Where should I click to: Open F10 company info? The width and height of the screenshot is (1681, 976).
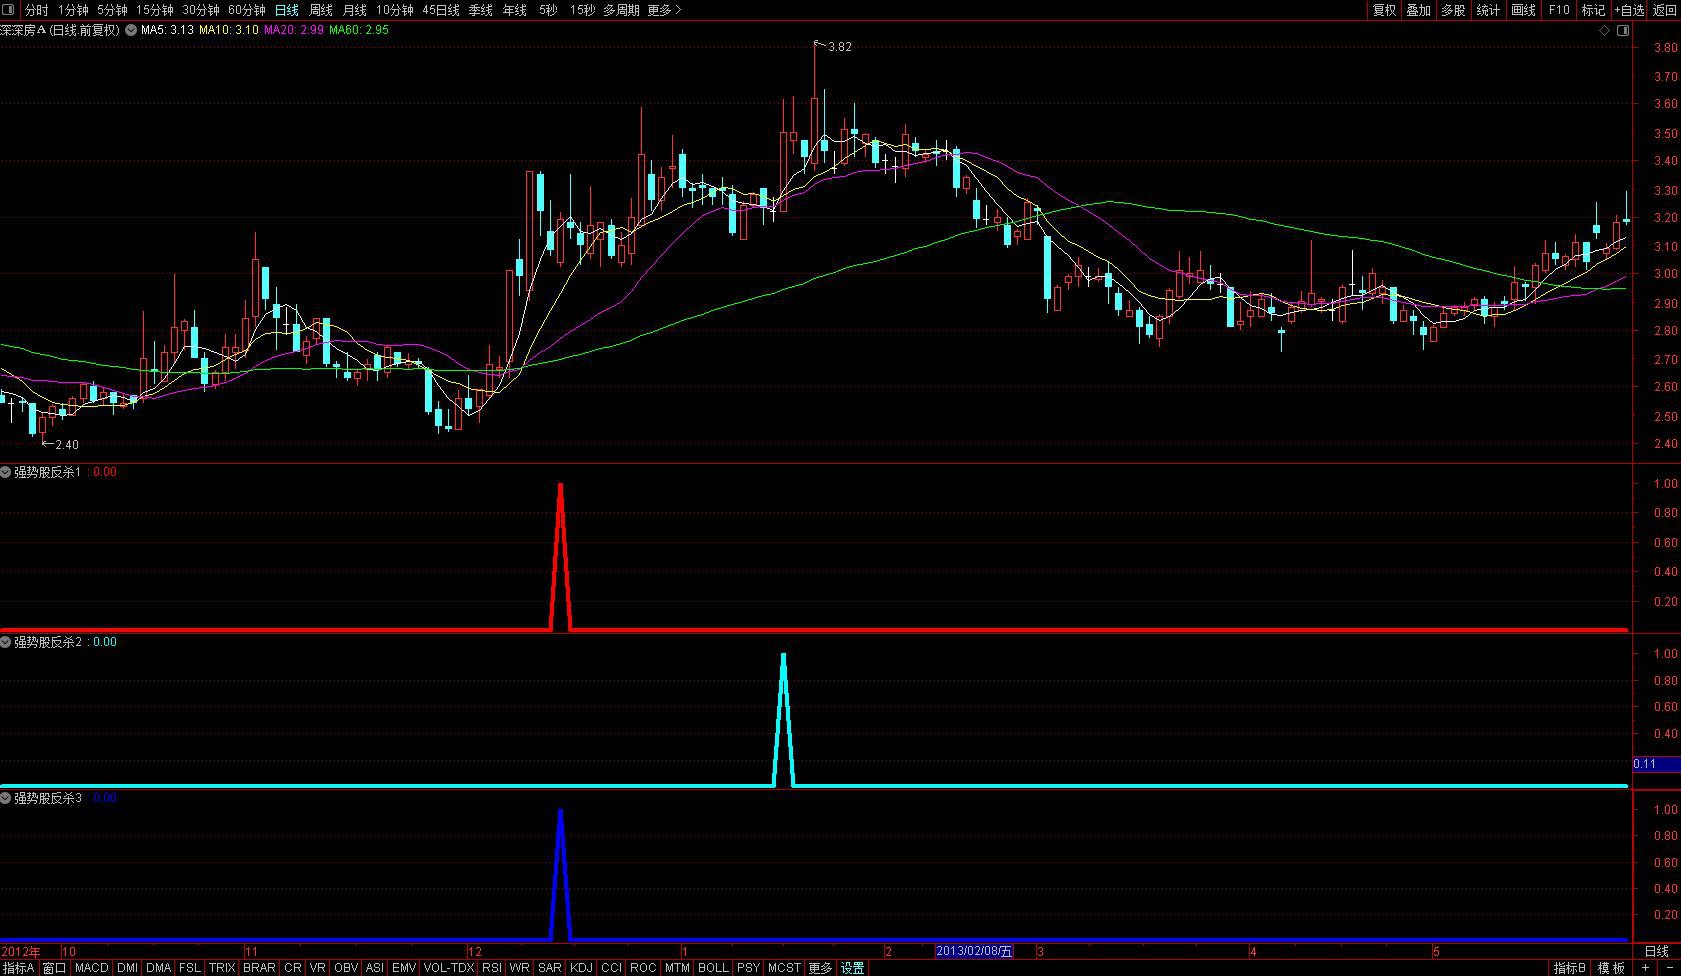point(1559,10)
